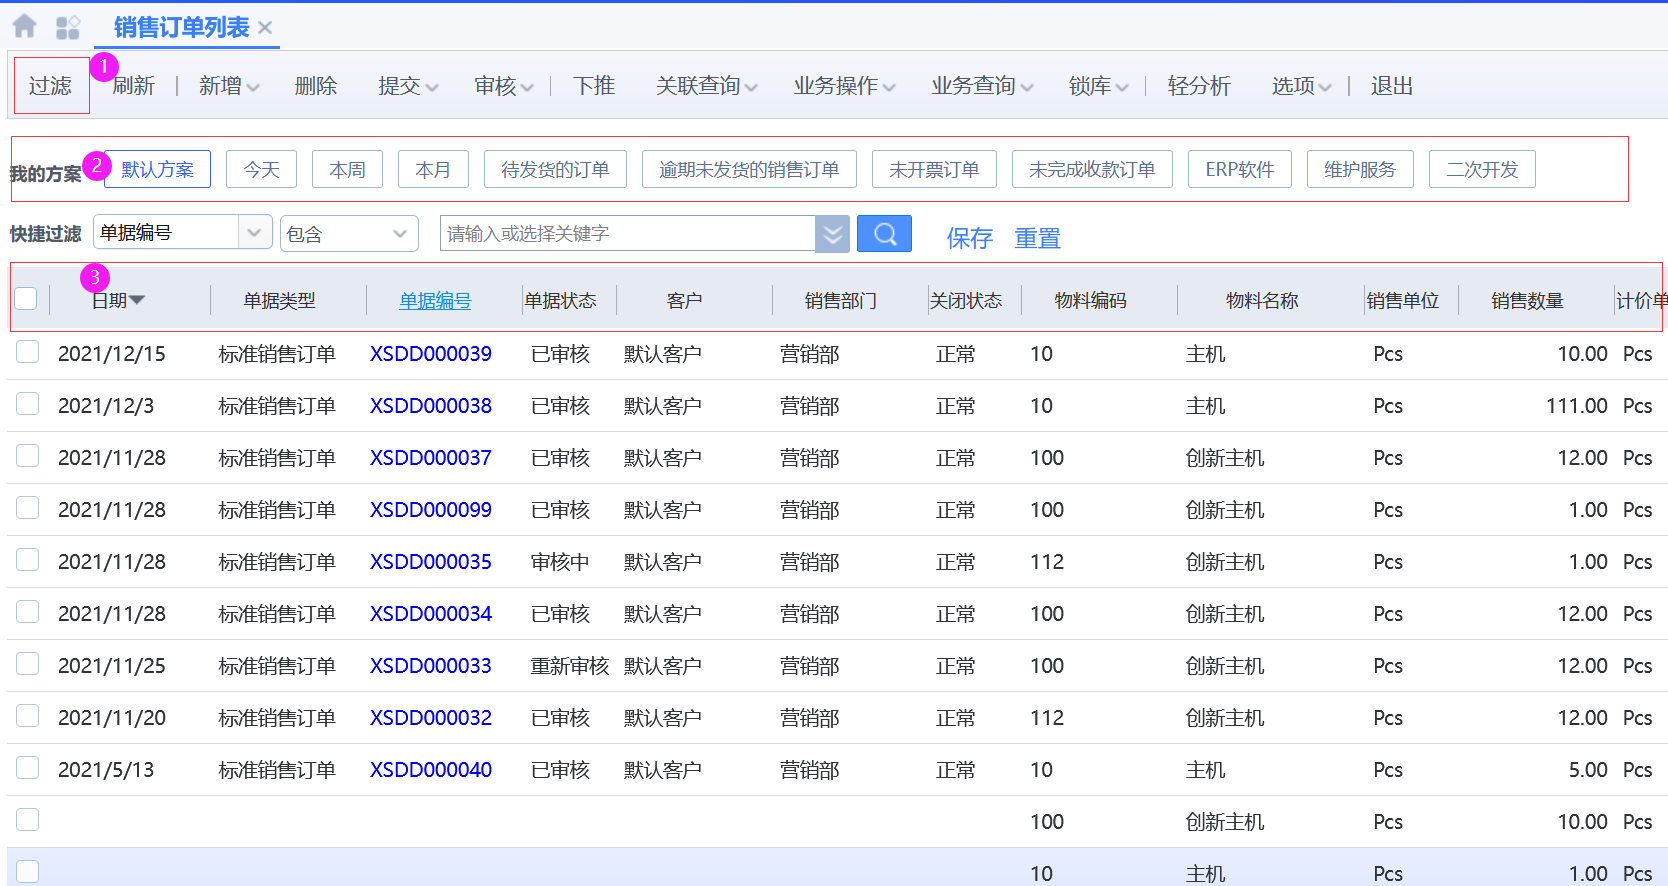The image size is (1668, 886).
Task: Apply the 逾期未发货的销售订单 scheme
Action: pyautogui.click(x=749, y=169)
